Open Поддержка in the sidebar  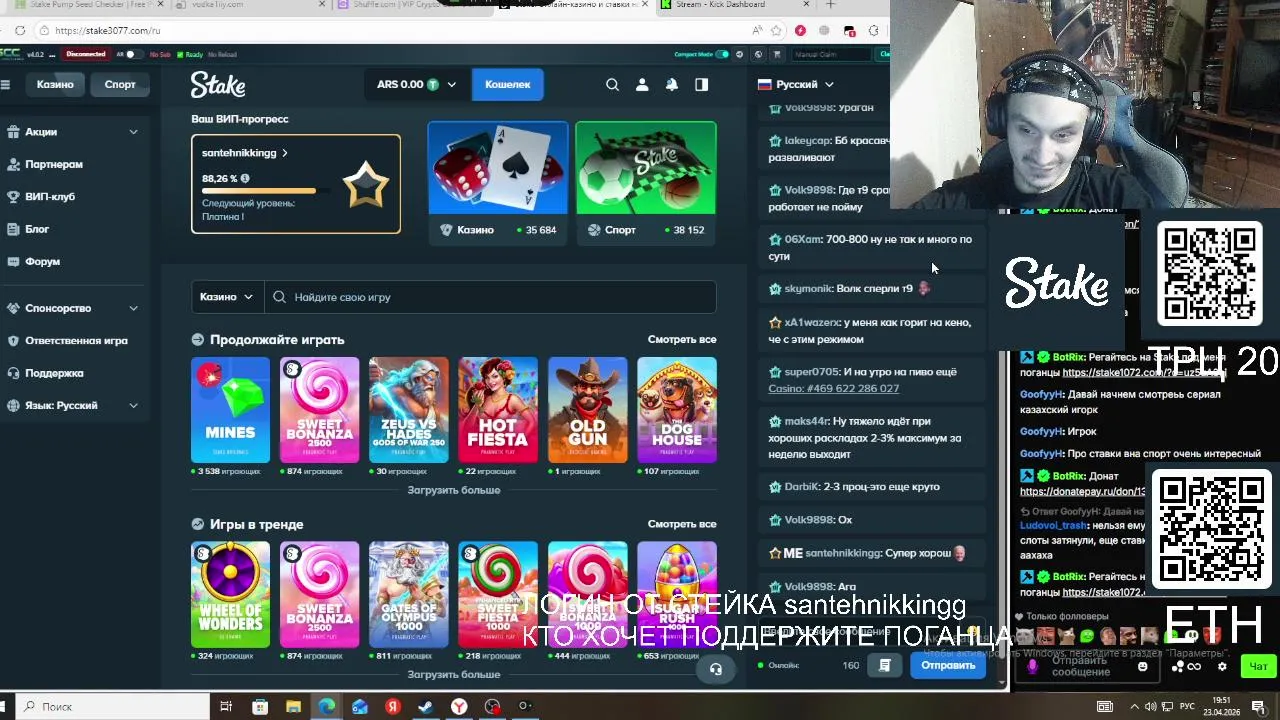click(x=54, y=373)
